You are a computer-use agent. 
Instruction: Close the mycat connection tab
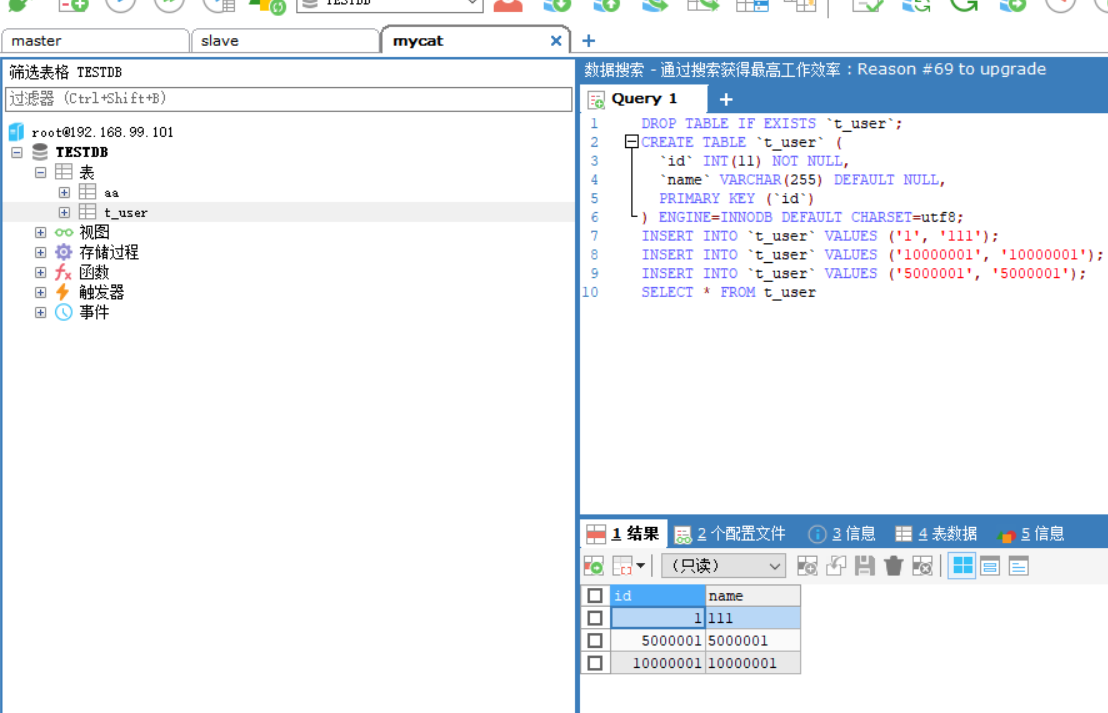556,41
